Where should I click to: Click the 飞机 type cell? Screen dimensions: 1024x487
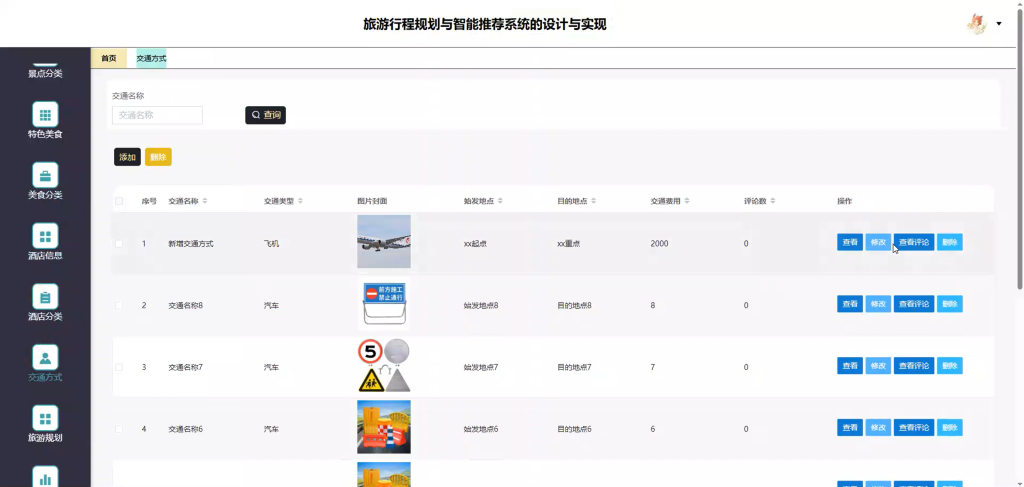(271, 244)
